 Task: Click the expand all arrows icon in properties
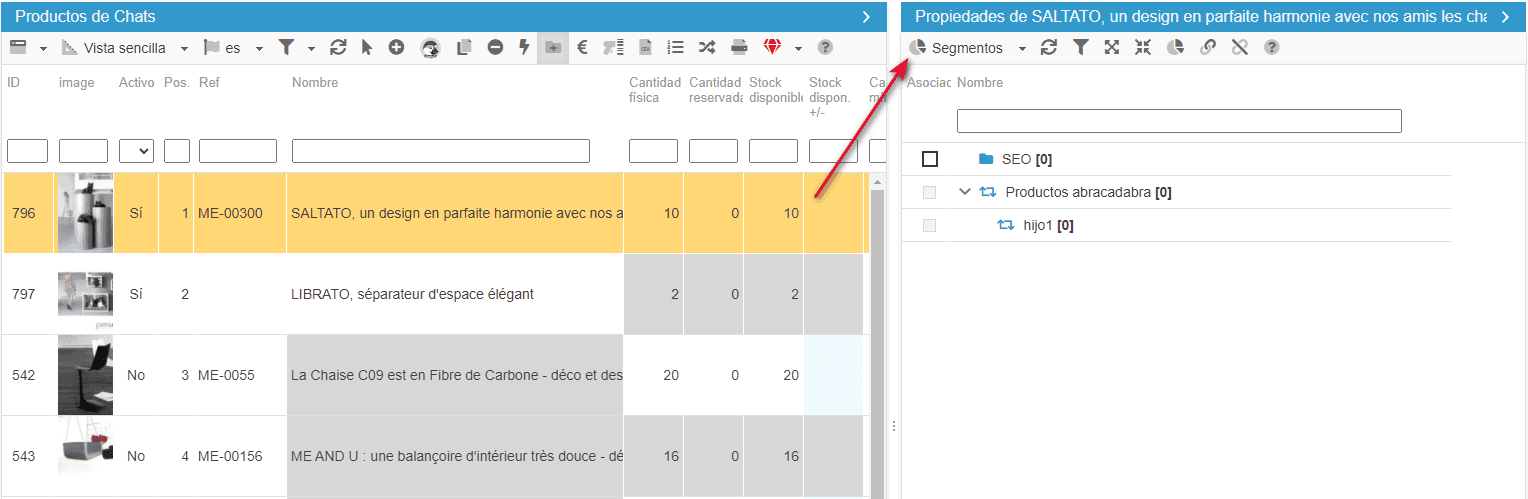coord(1111,47)
